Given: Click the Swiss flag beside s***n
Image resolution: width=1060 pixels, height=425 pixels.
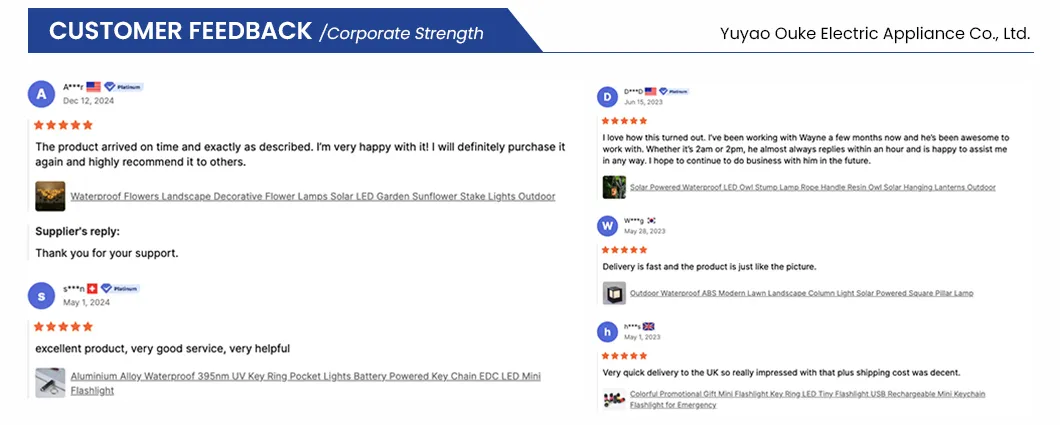Looking at the screenshot, I should click(x=94, y=288).
